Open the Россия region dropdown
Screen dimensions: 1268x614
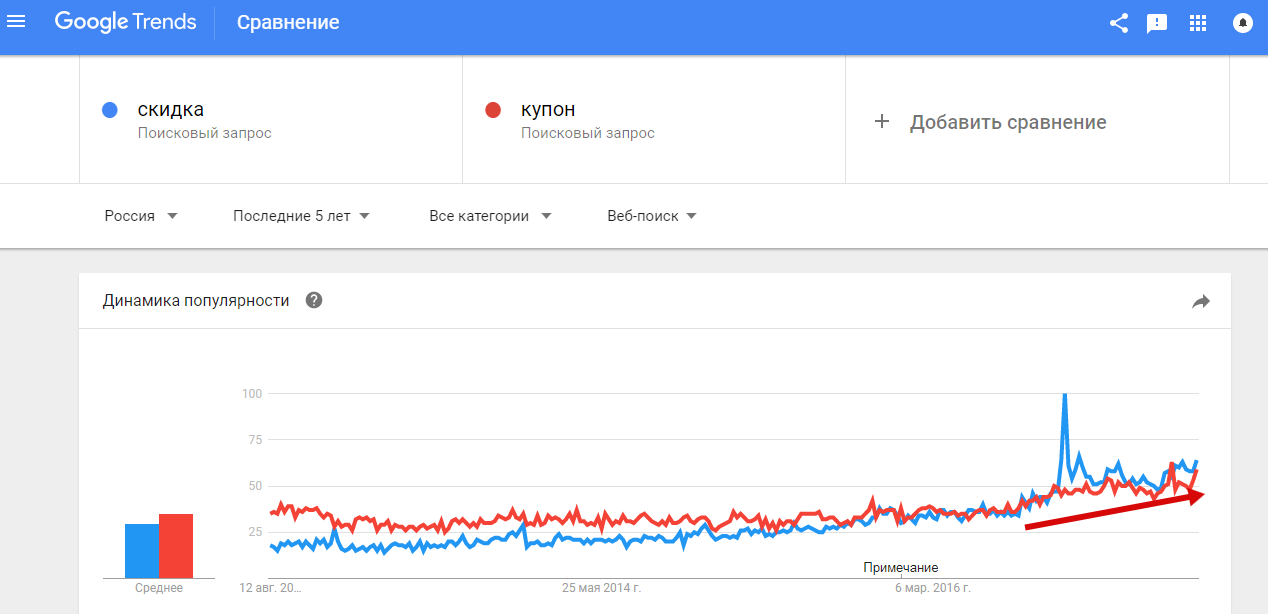pyautogui.click(x=141, y=216)
